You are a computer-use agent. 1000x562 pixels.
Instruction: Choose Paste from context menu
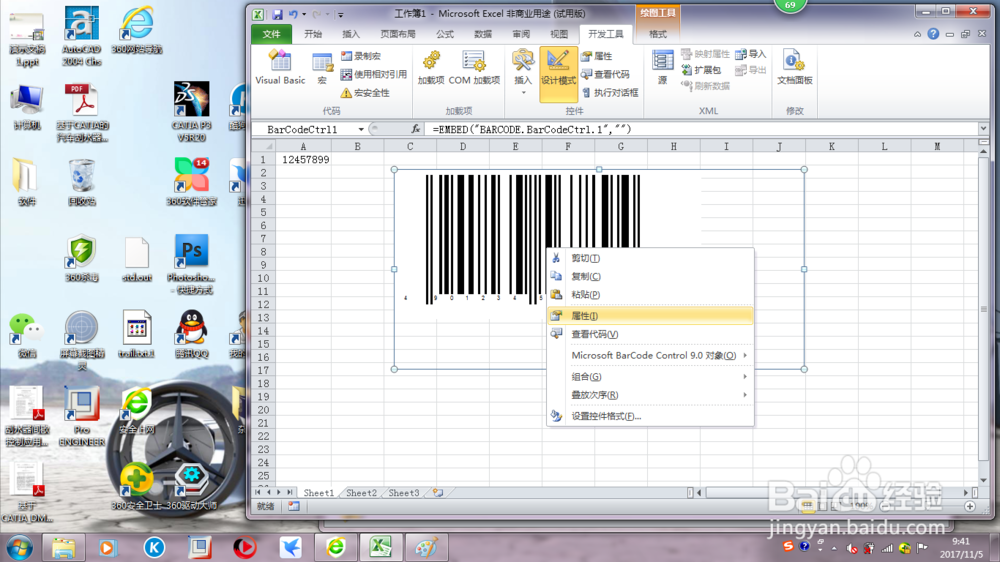(650, 295)
